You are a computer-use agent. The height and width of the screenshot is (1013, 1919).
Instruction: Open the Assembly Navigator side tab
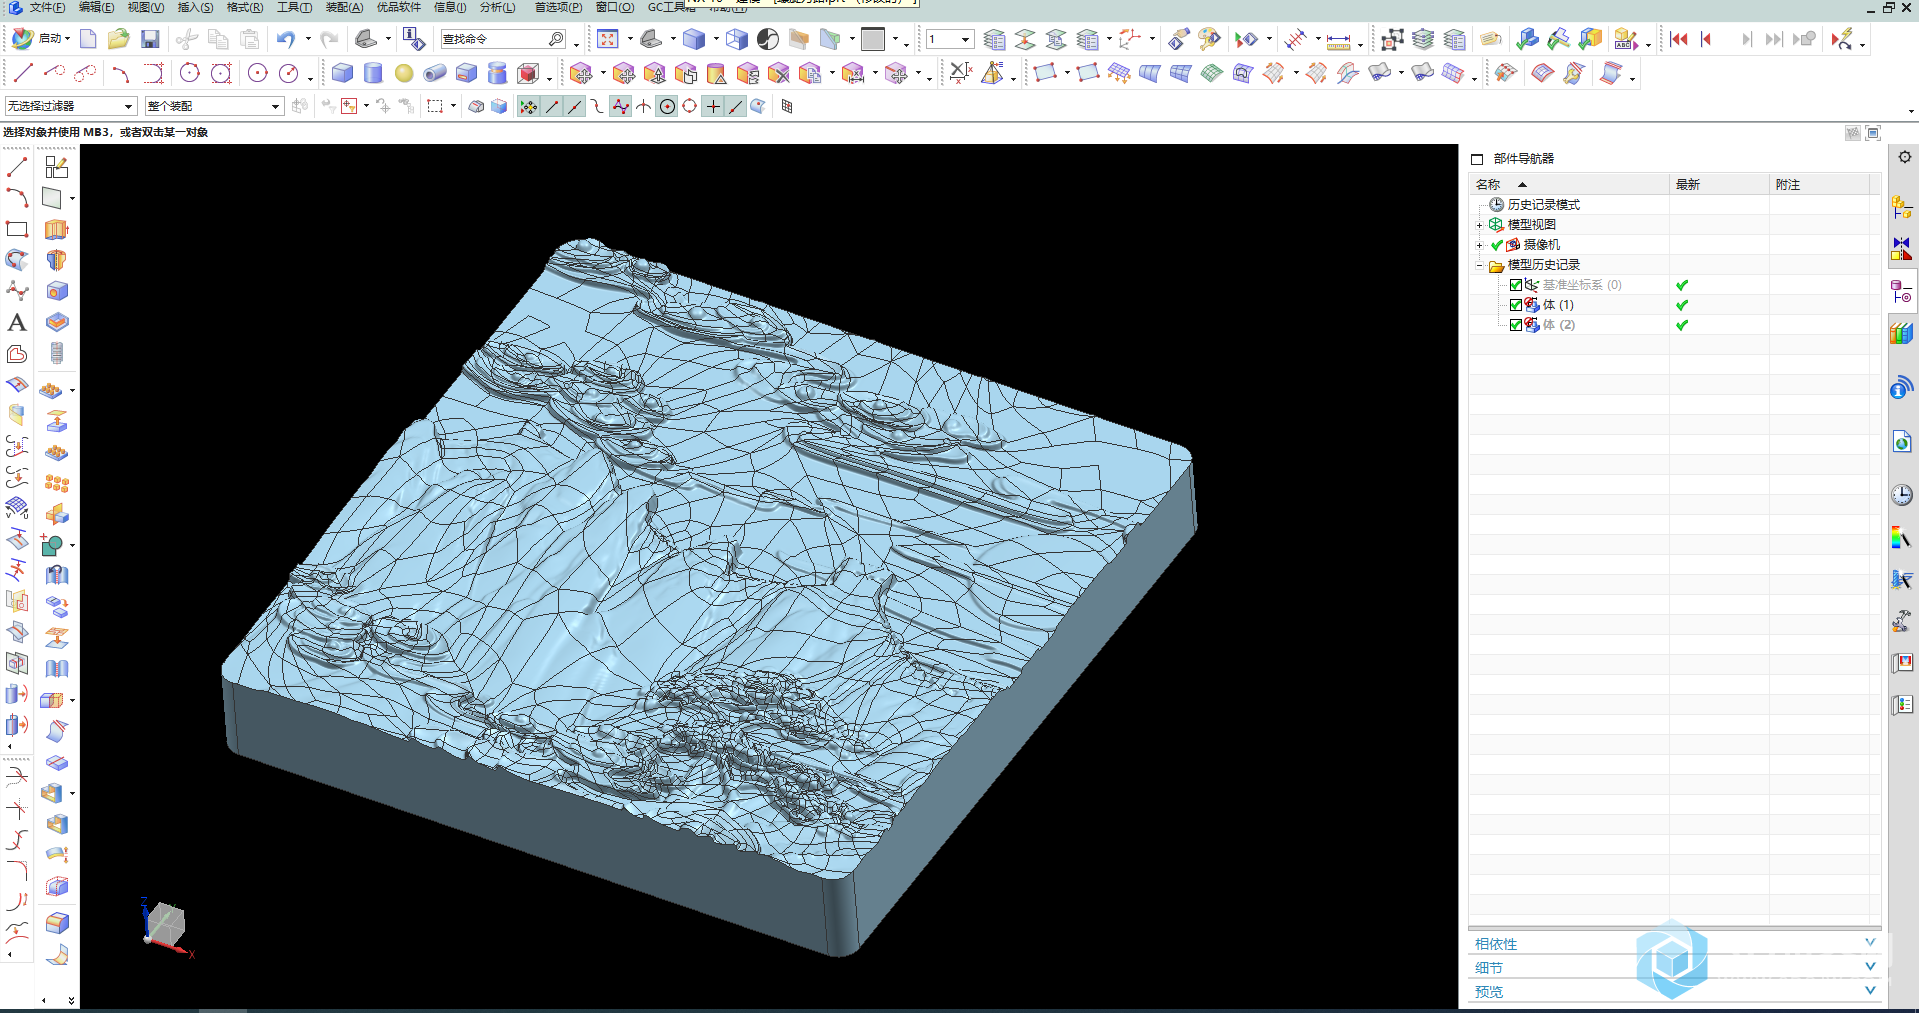click(1902, 208)
